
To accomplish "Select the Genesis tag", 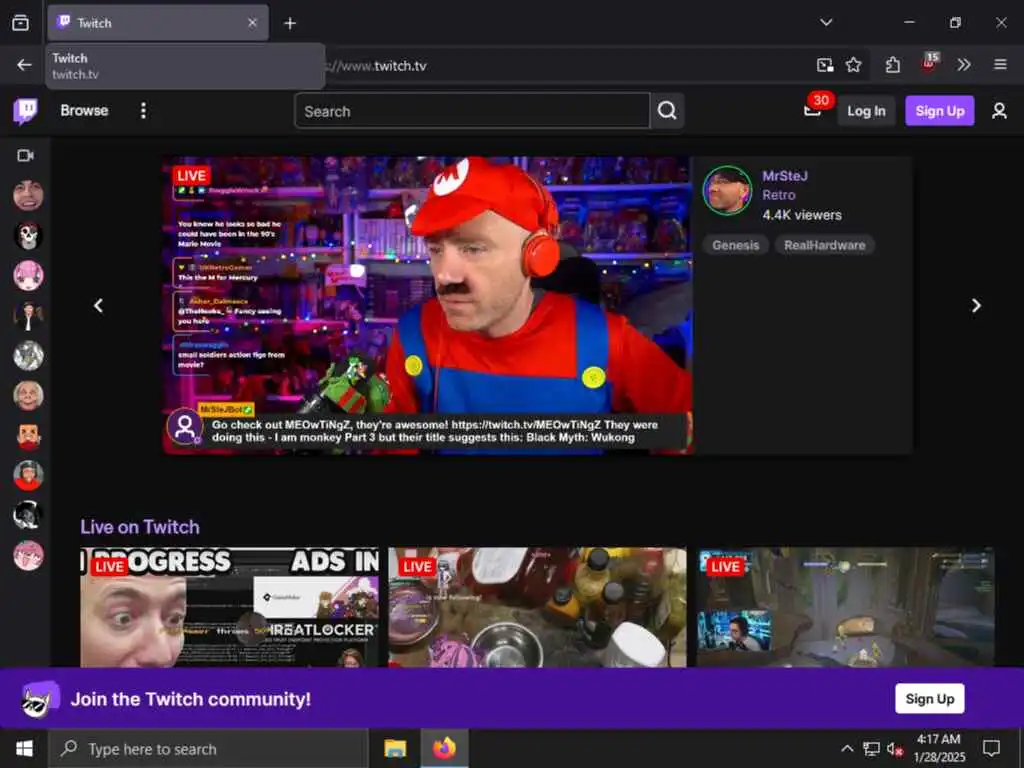I will tap(735, 246).
